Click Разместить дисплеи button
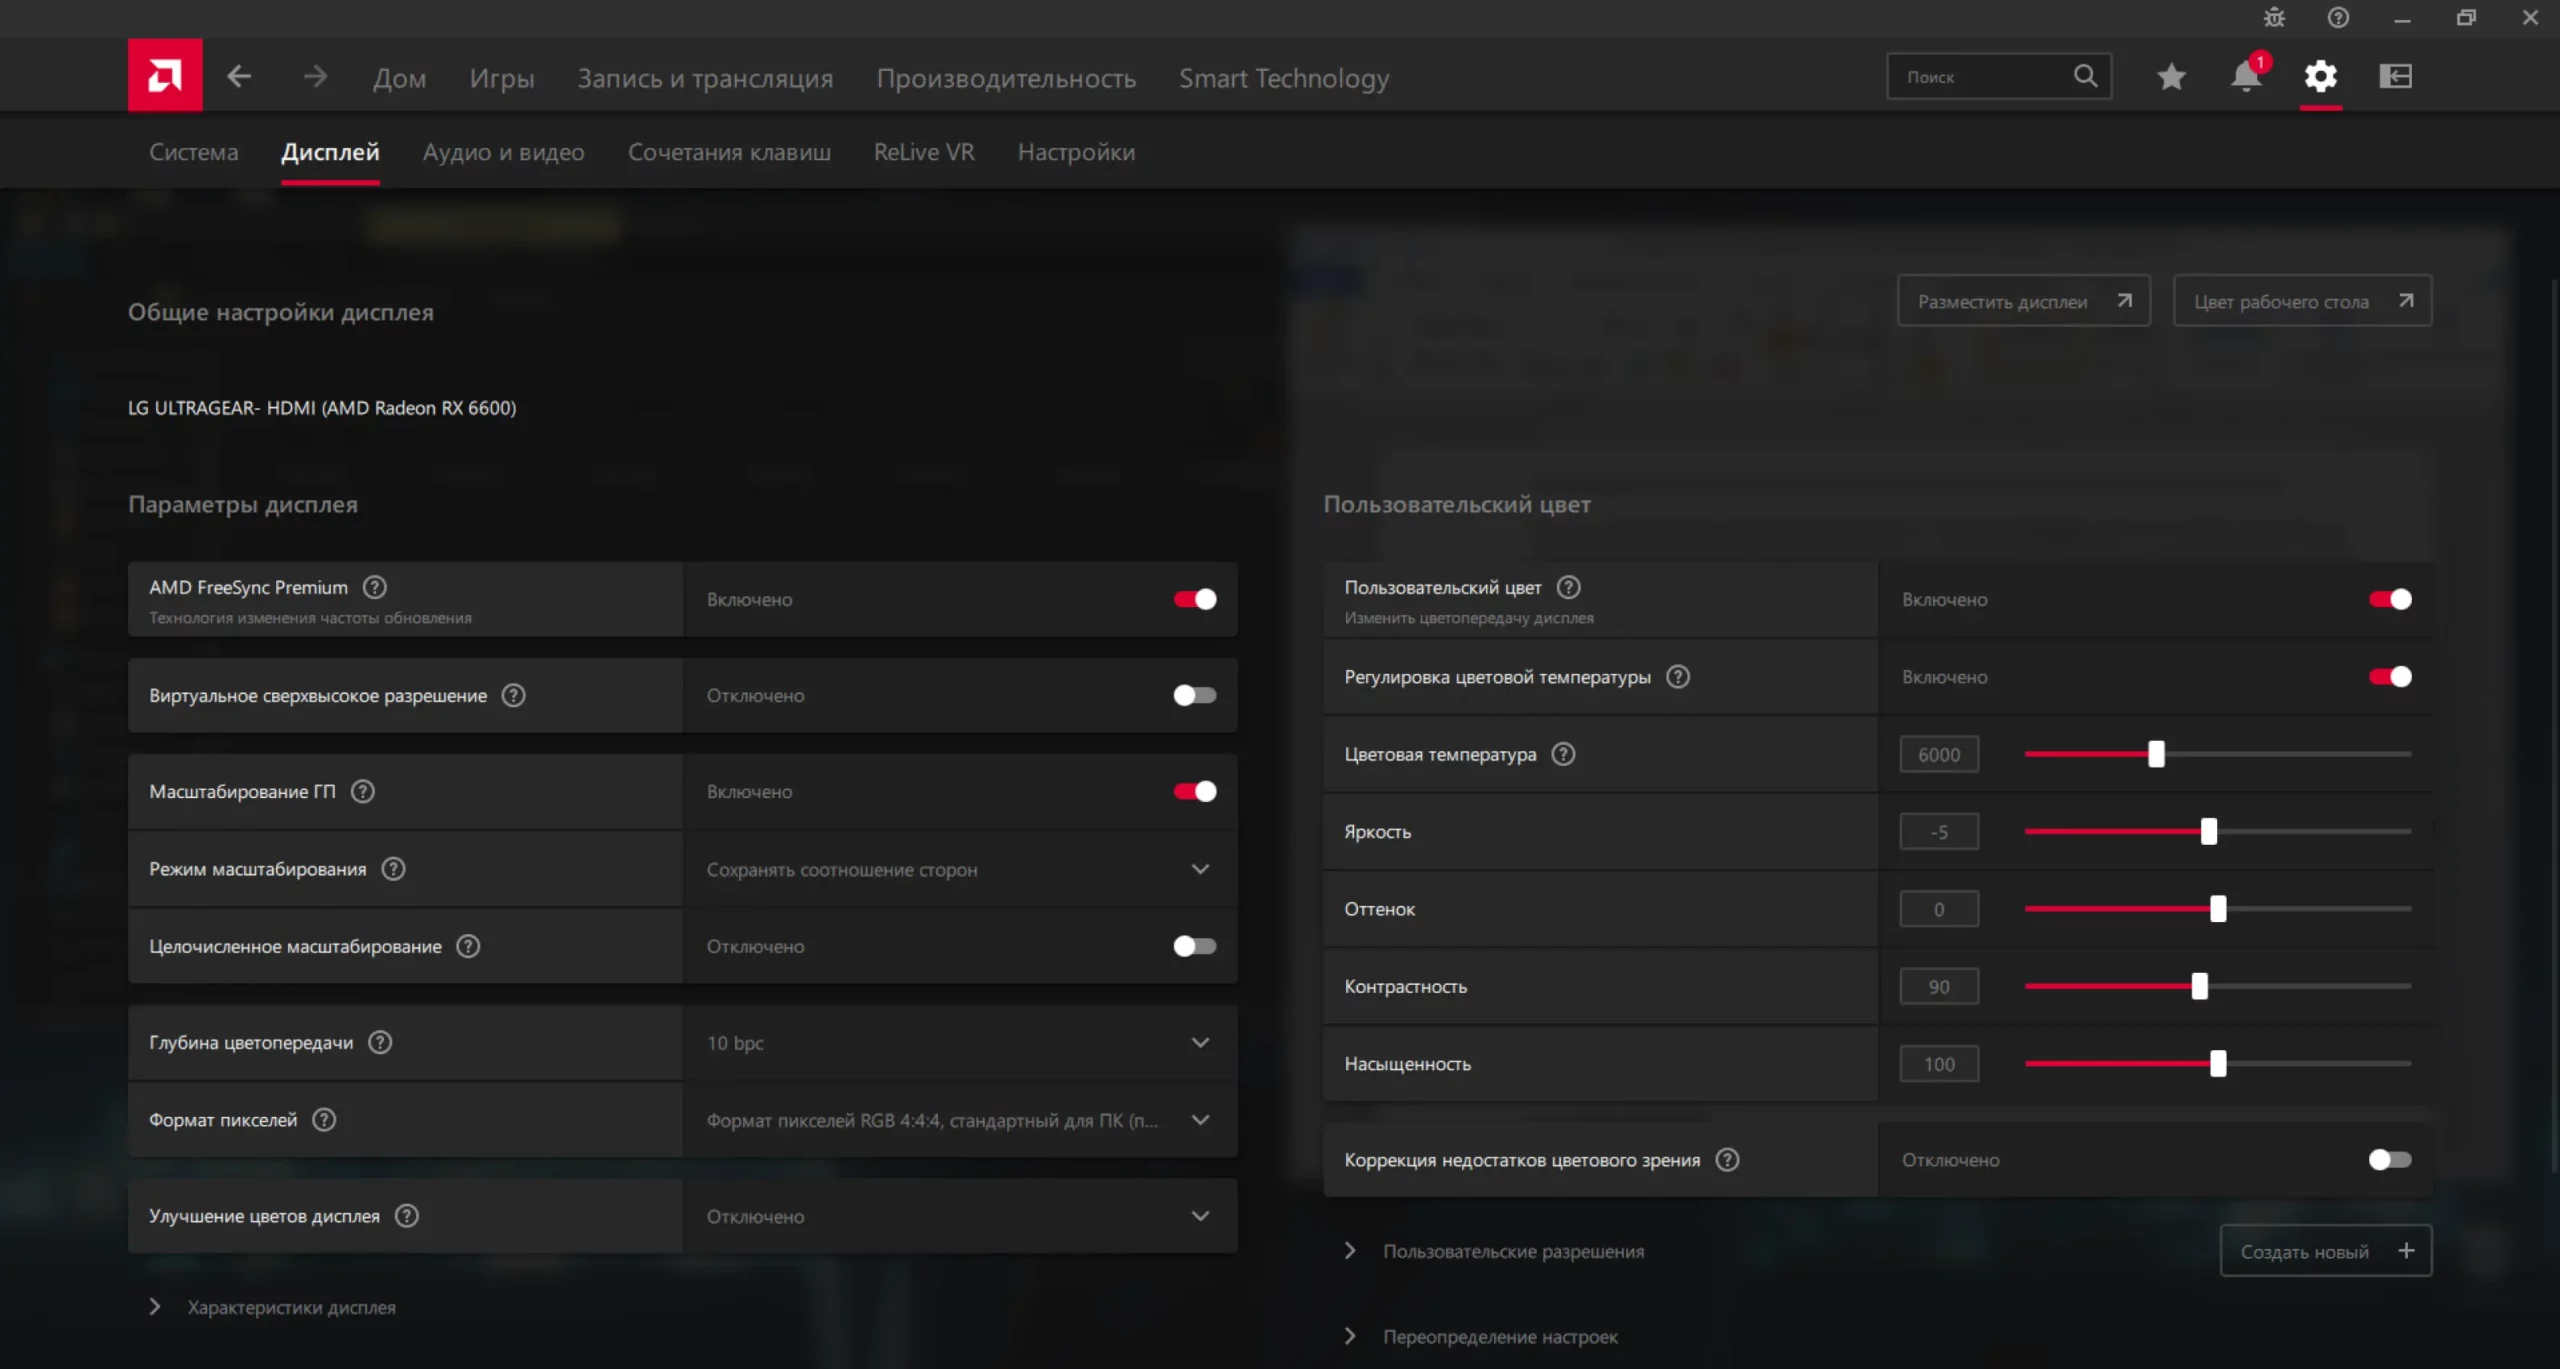2560x1369 pixels. 2022,301
